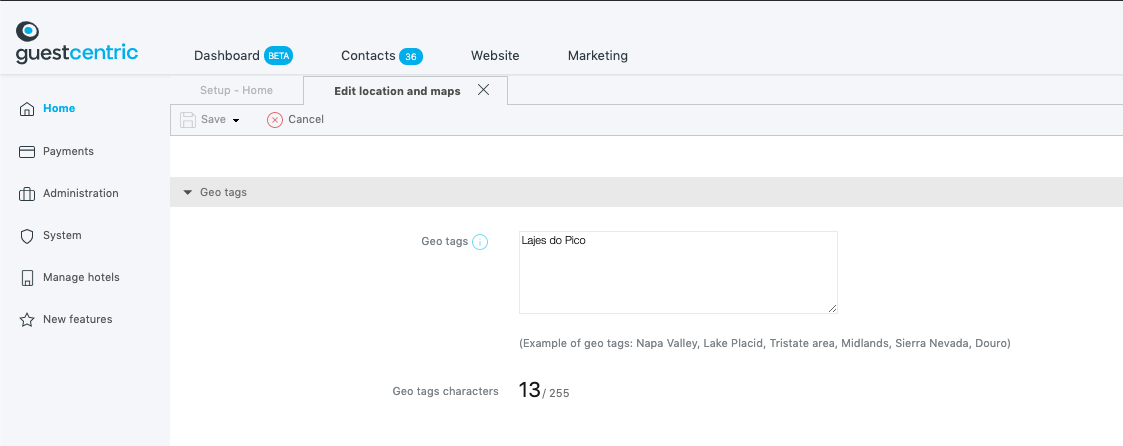
Task: Open the Manage hotels building icon
Action: pyautogui.click(x=27, y=278)
